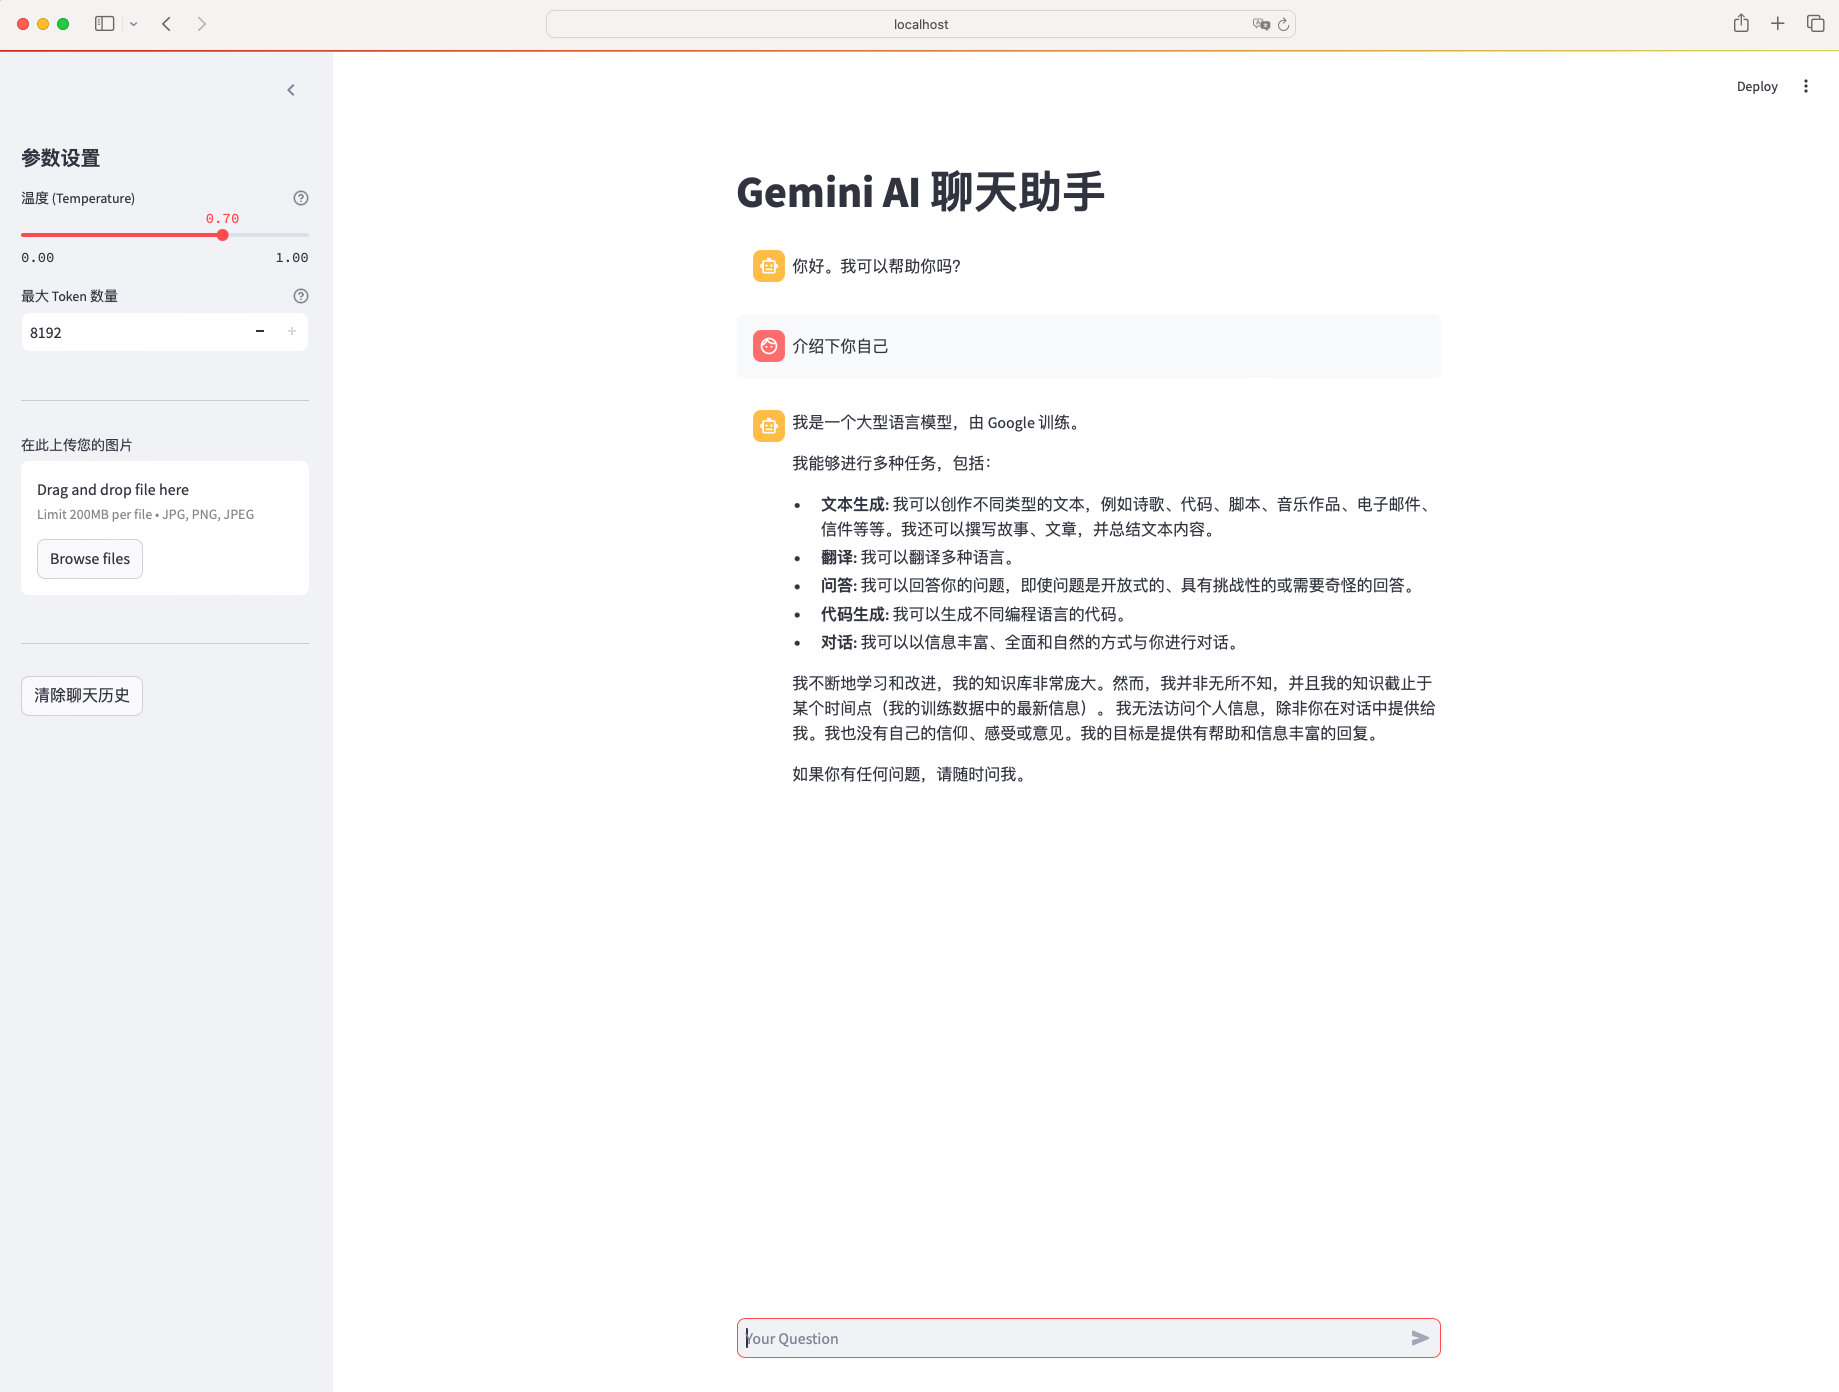Click the 代码生成 bullet item
1839x1392 pixels.
pyautogui.click(x=976, y=615)
